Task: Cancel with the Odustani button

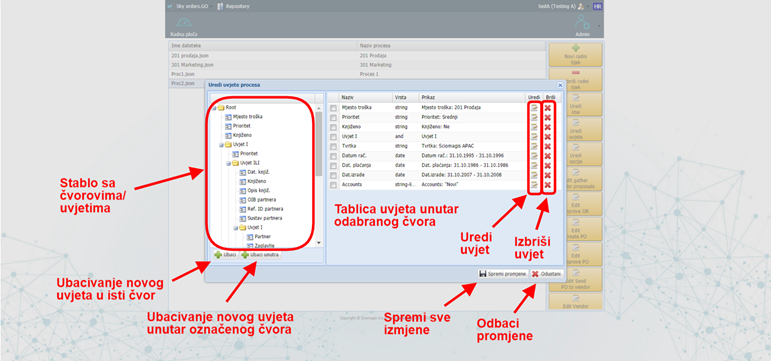Action: (546, 274)
